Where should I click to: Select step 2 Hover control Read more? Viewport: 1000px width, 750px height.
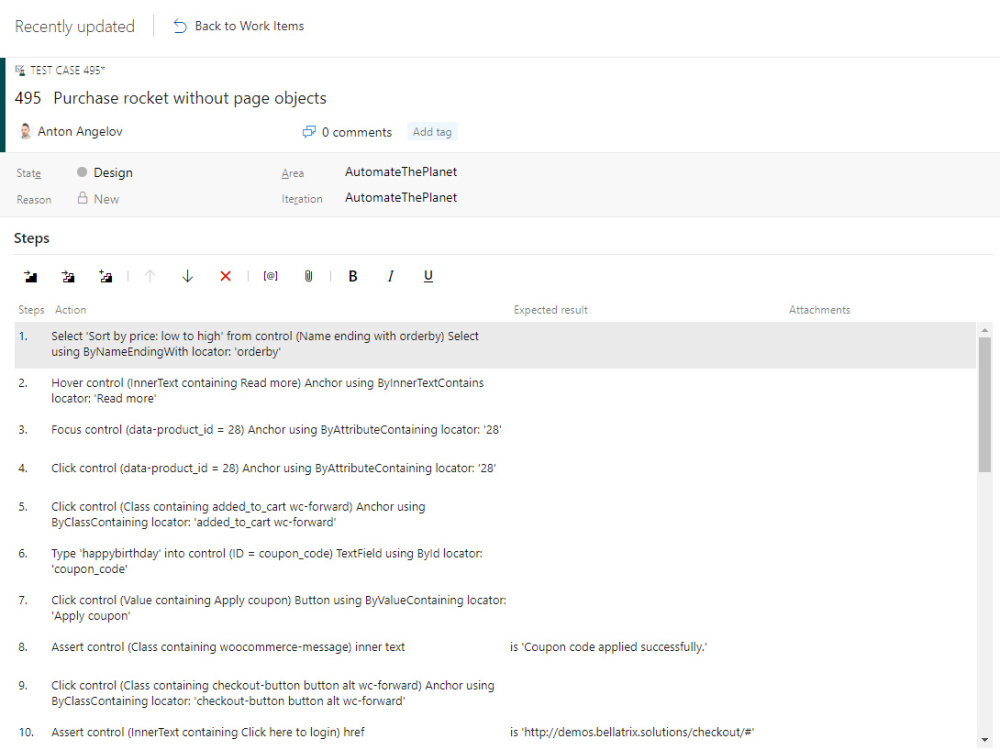click(x=267, y=391)
